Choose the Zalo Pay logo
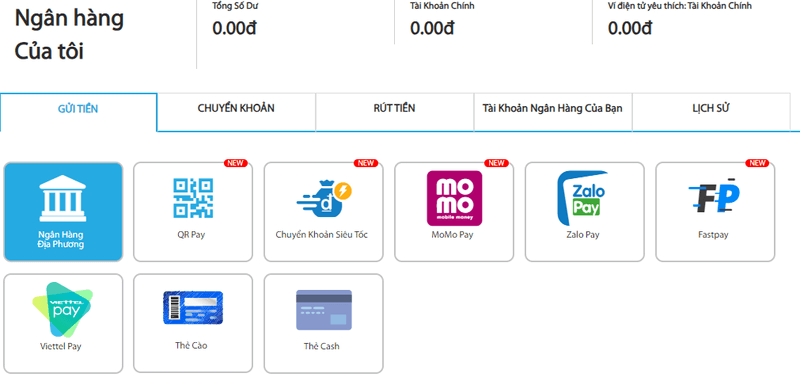This screenshot has height=381, width=800. tap(582, 198)
